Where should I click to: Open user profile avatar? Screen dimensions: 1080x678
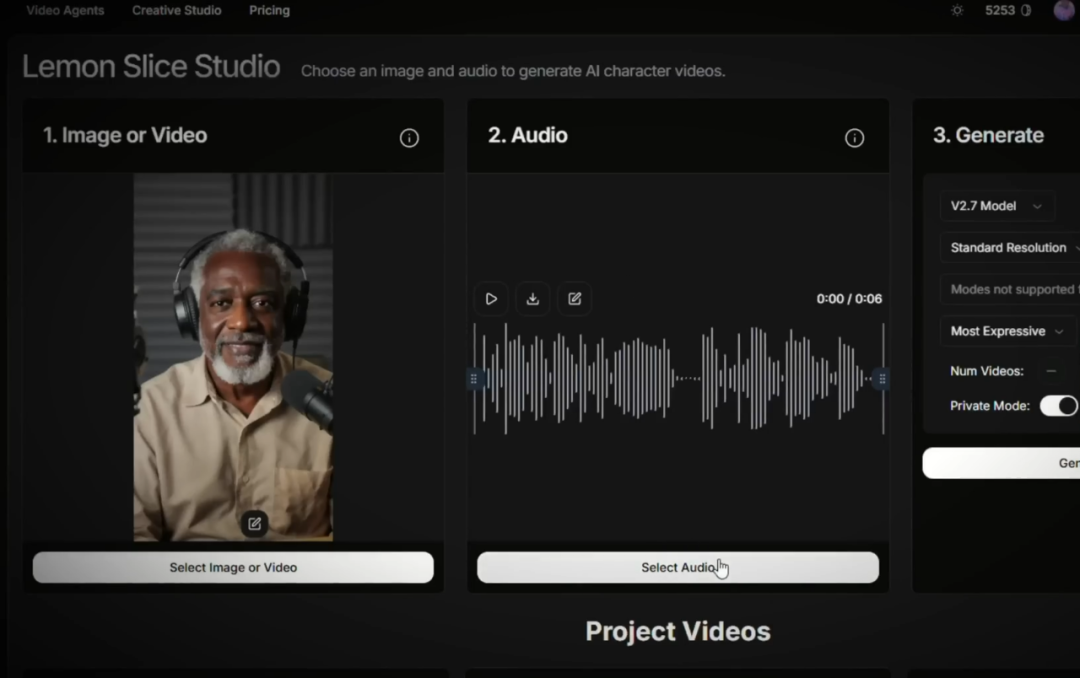tap(1064, 10)
